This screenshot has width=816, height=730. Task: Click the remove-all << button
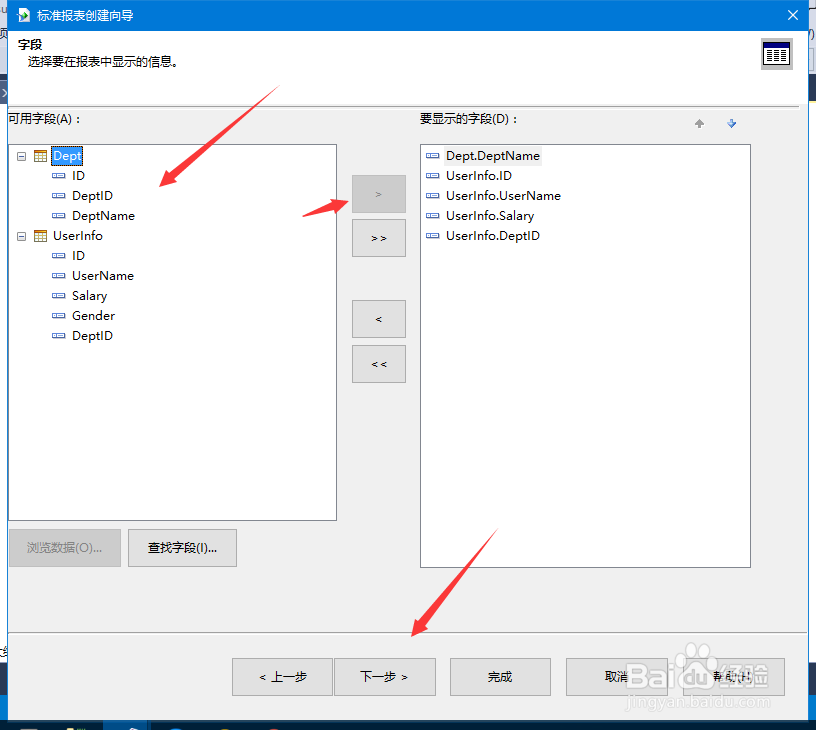(378, 363)
